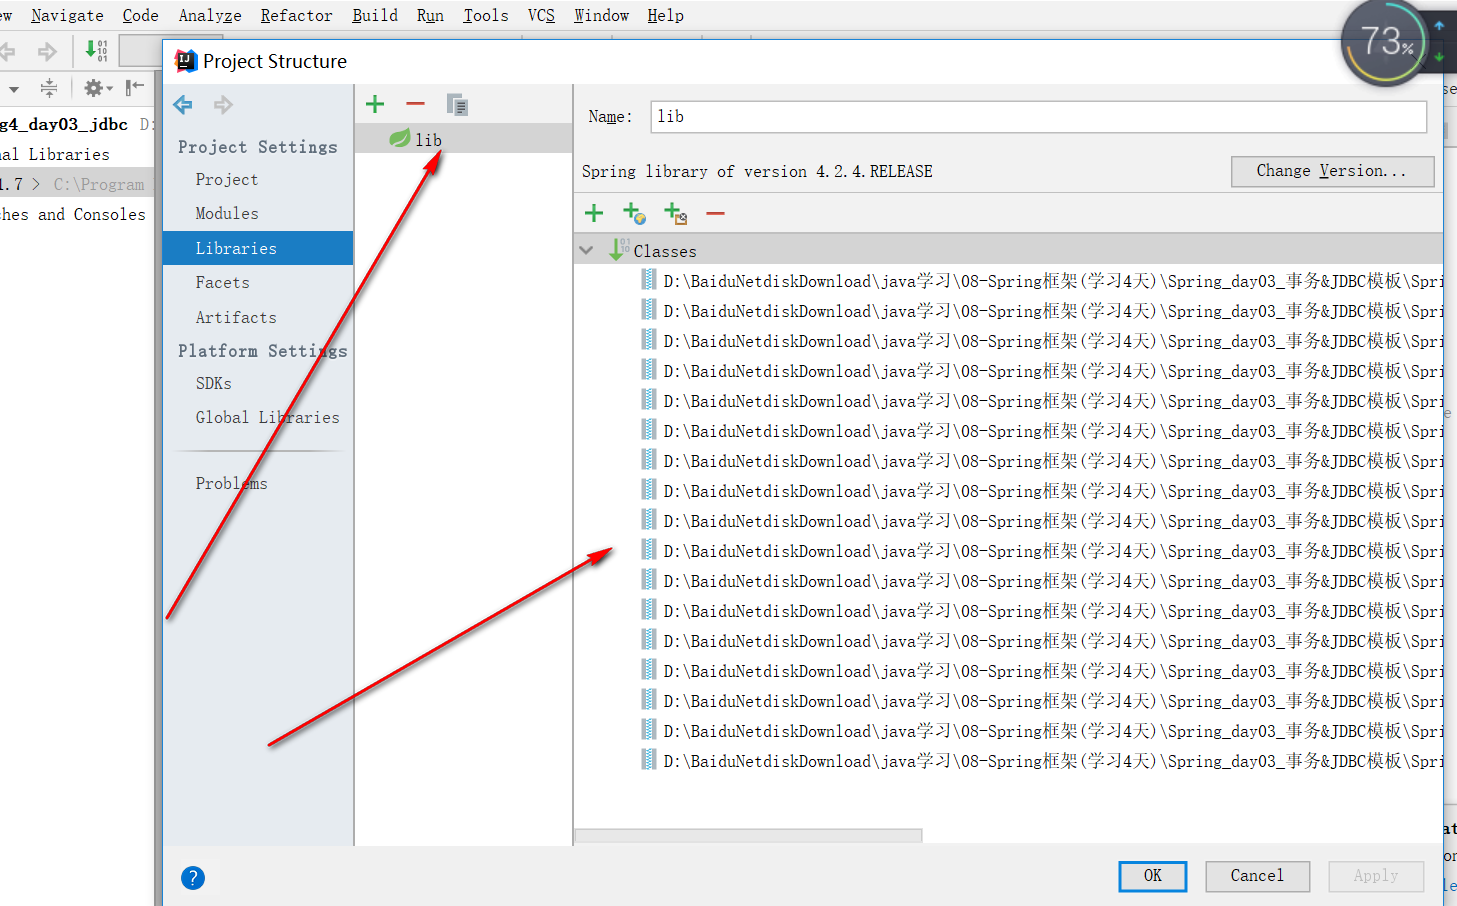This screenshot has height=906, width=1457.
Task: Attach external jar directory with plus-archive icon
Action: 675,212
